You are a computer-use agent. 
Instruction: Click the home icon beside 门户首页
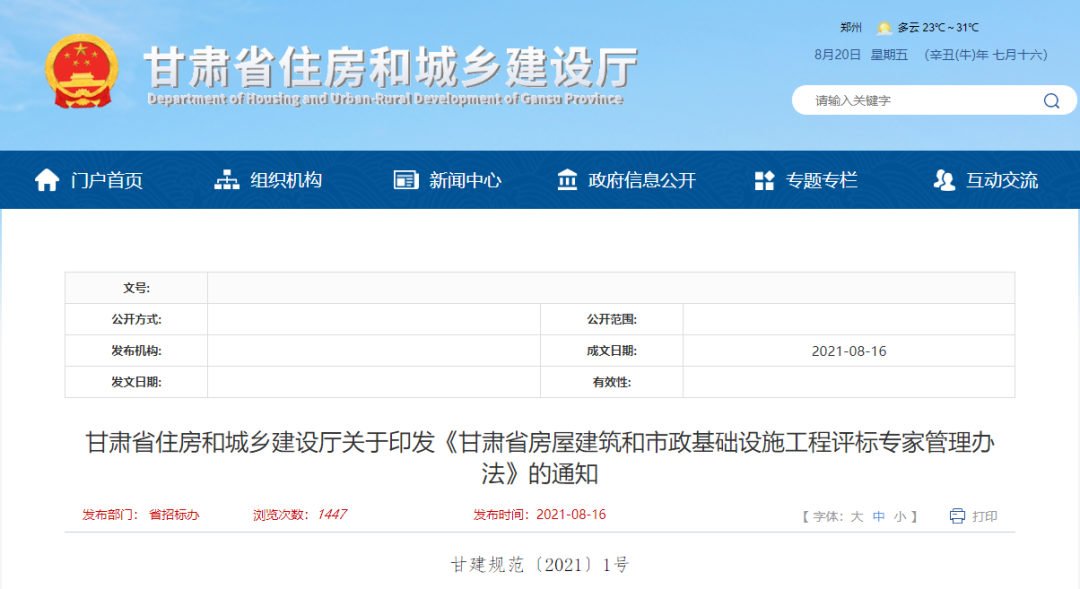(x=47, y=180)
